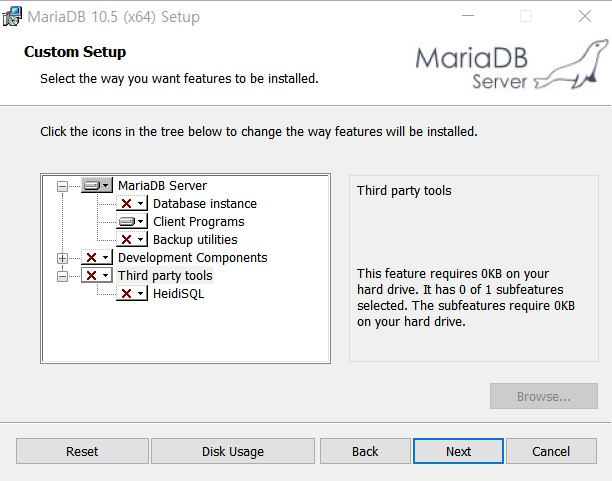Open Backup utilities feature dropdown
612x481 pixels.
[132, 239]
